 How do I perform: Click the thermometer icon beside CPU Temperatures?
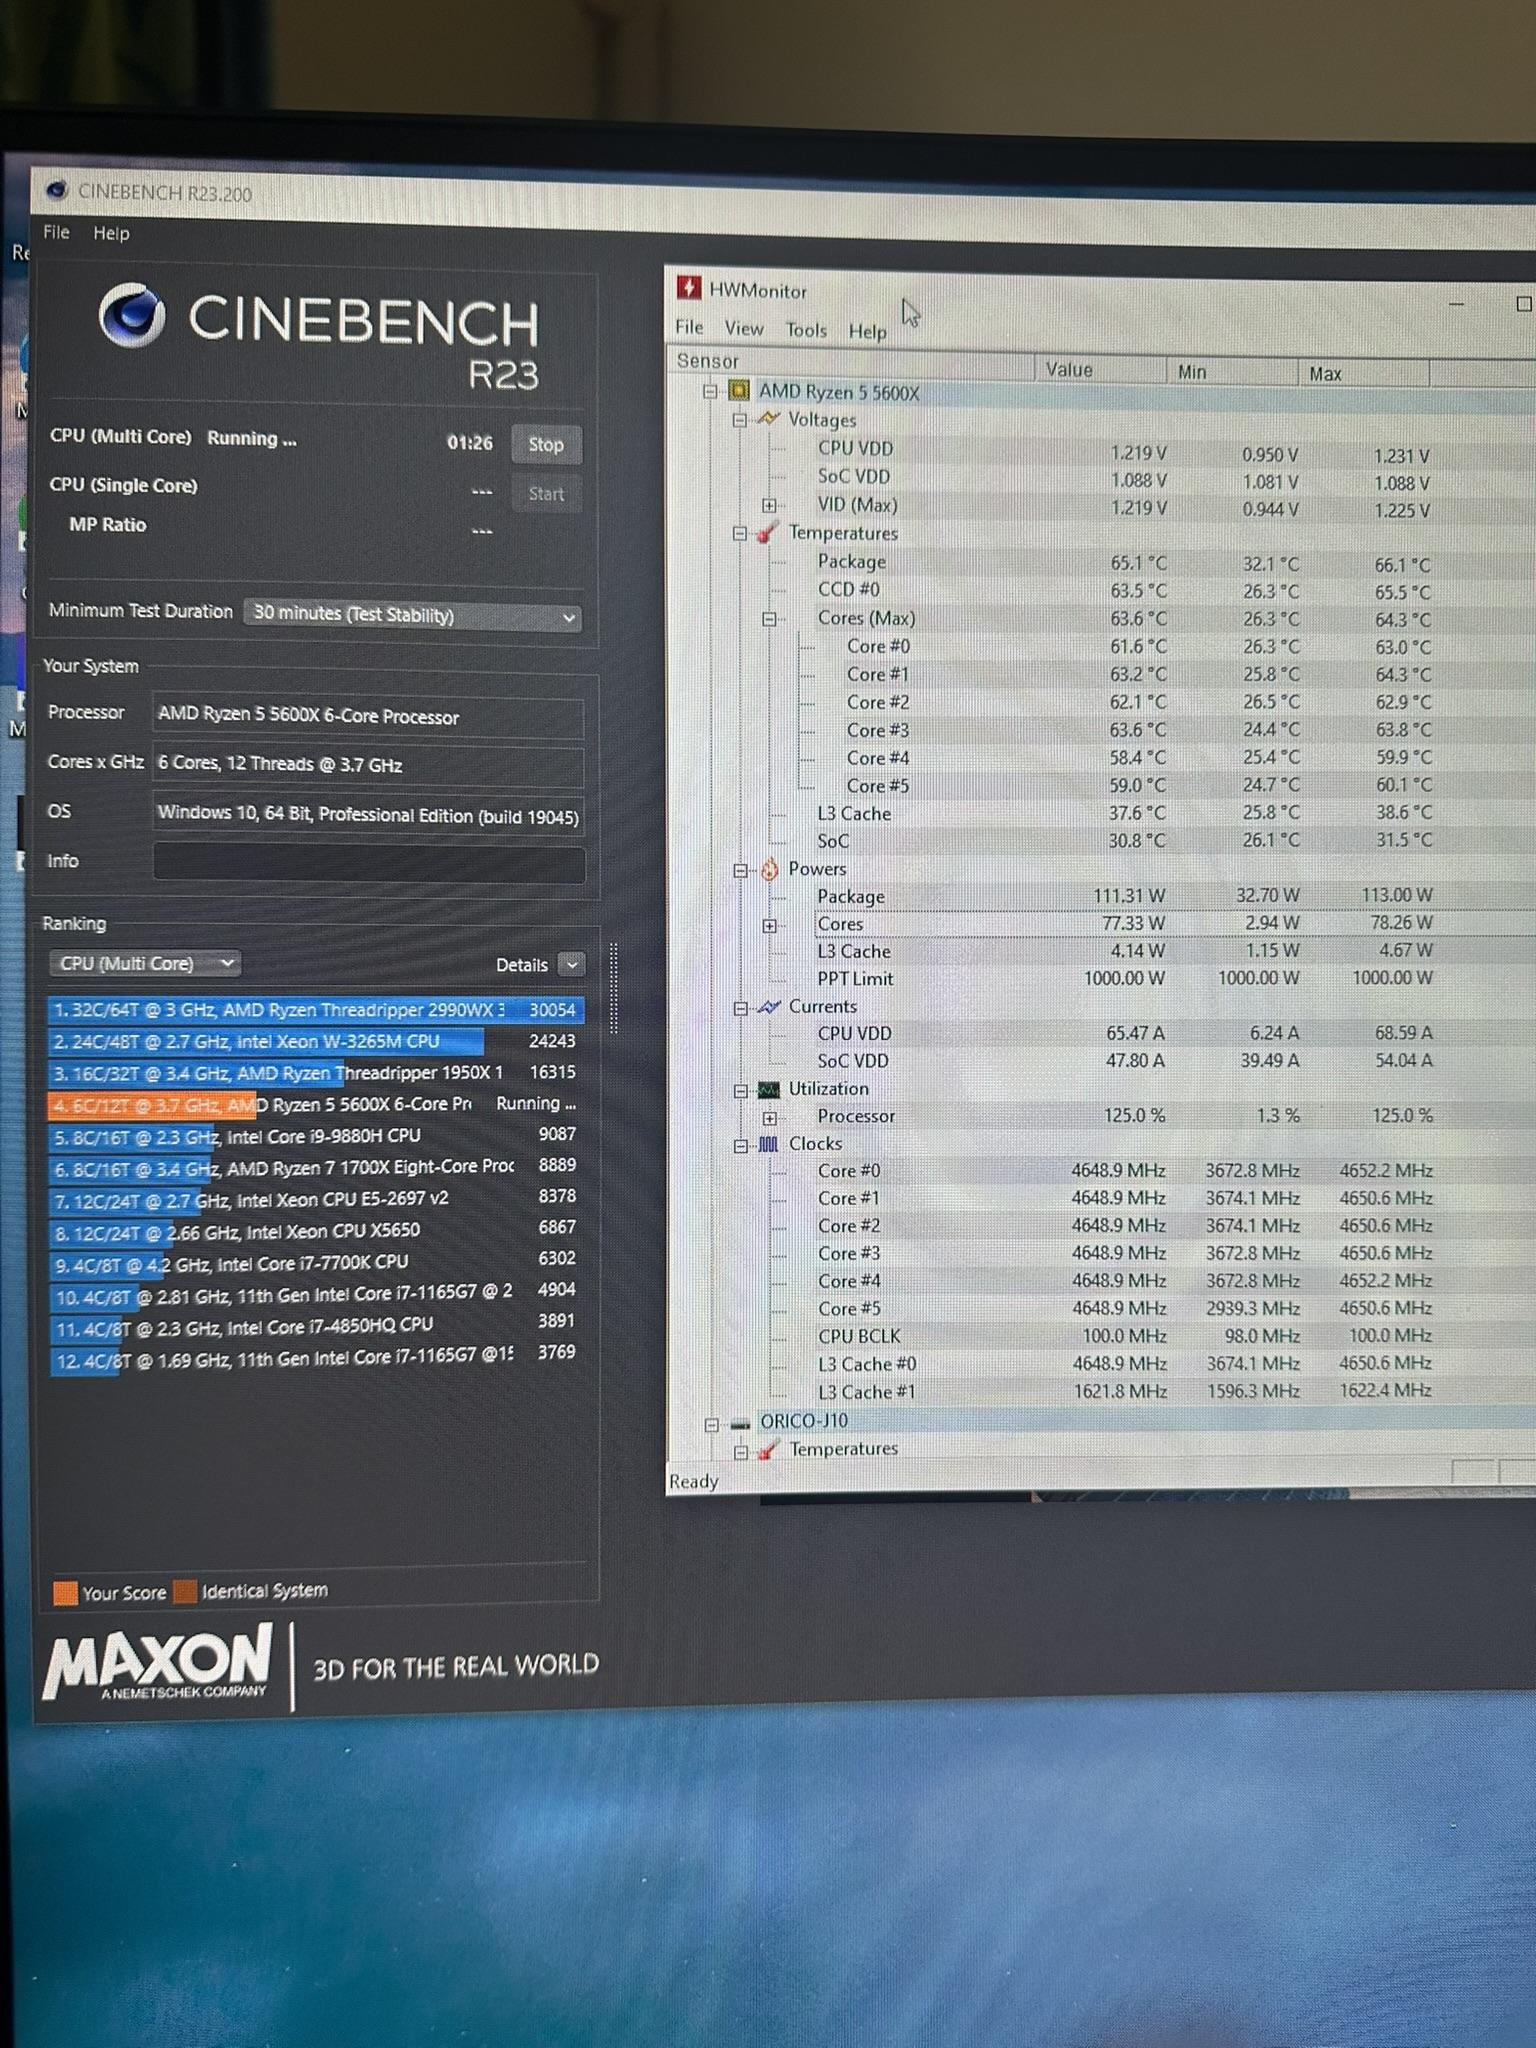(x=767, y=532)
